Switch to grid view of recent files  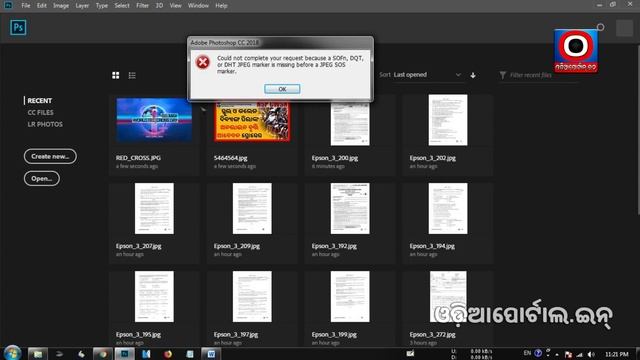tap(116, 76)
